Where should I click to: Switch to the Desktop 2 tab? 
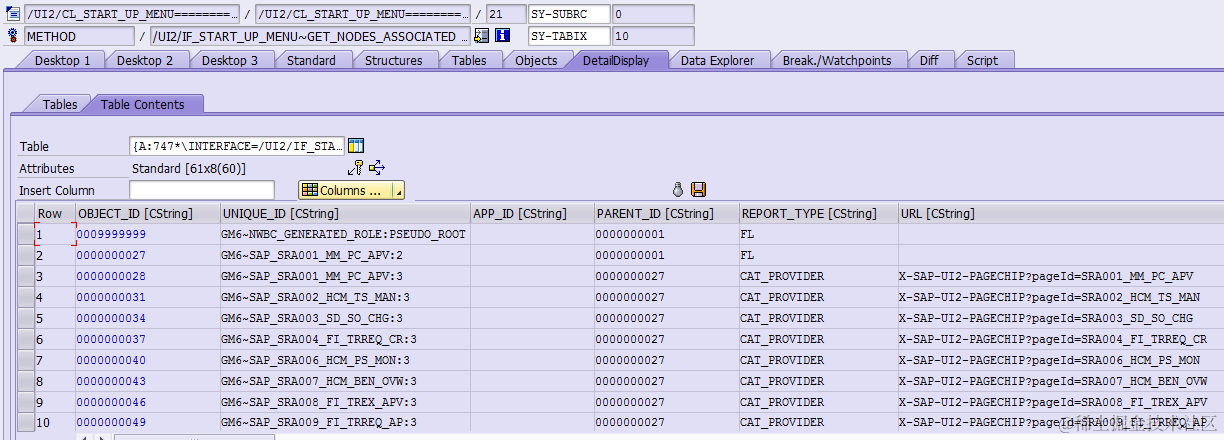point(145,60)
